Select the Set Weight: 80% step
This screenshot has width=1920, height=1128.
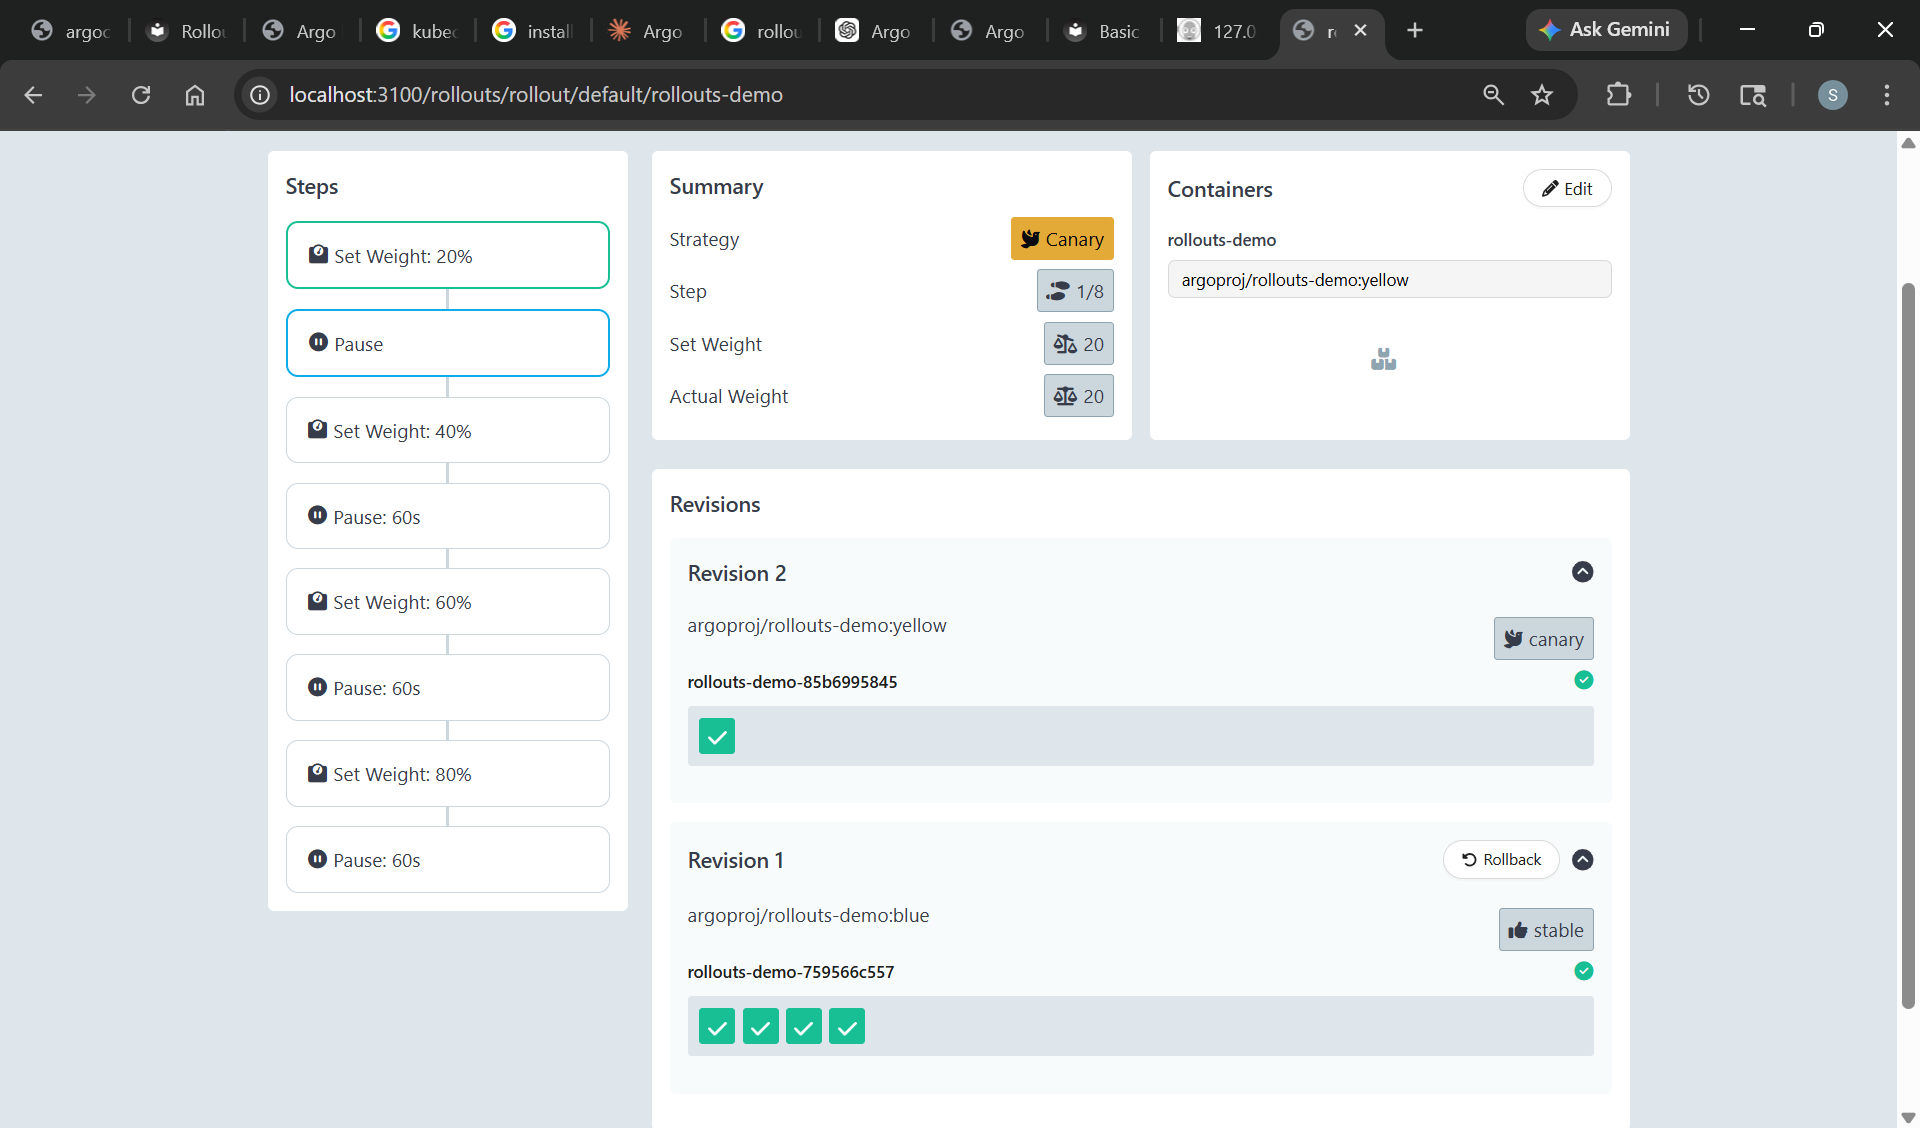(x=448, y=773)
